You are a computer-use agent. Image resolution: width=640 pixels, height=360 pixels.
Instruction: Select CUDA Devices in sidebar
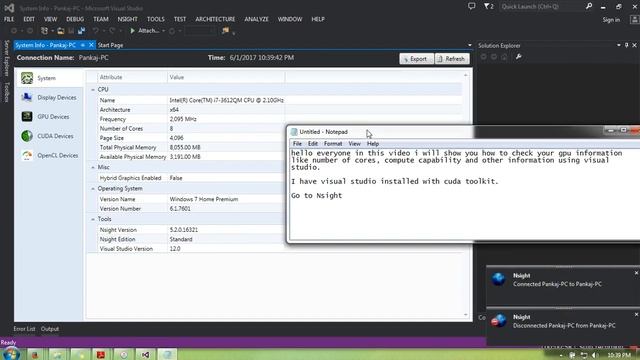click(x=49, y=136)
